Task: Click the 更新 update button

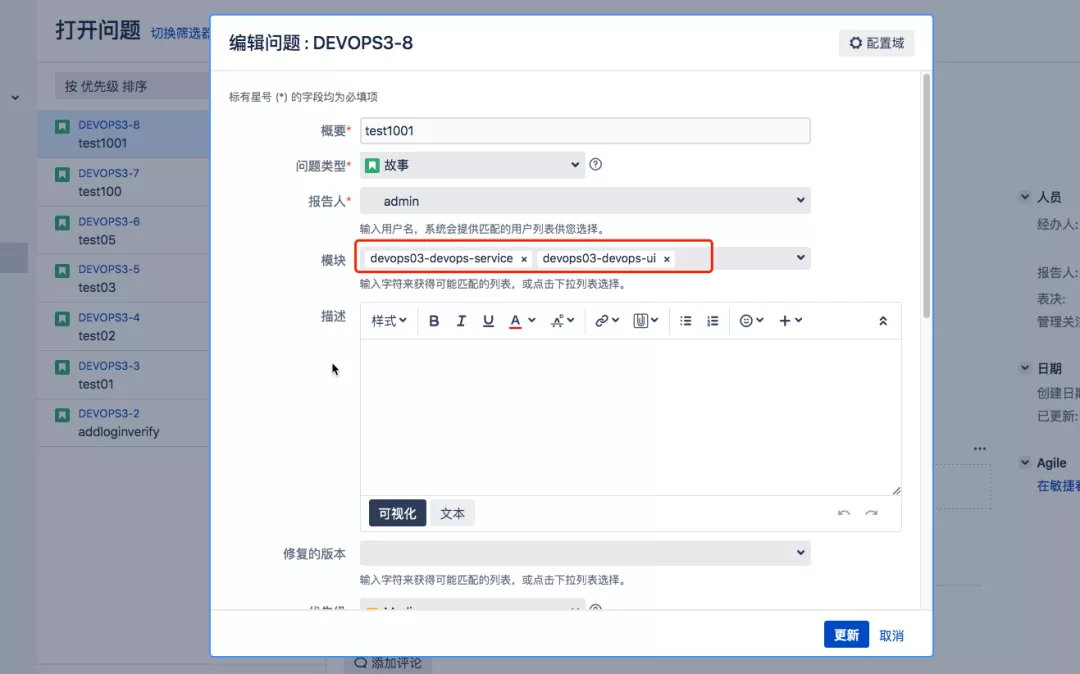Action: pyautogui.click(x=847, y=635)
